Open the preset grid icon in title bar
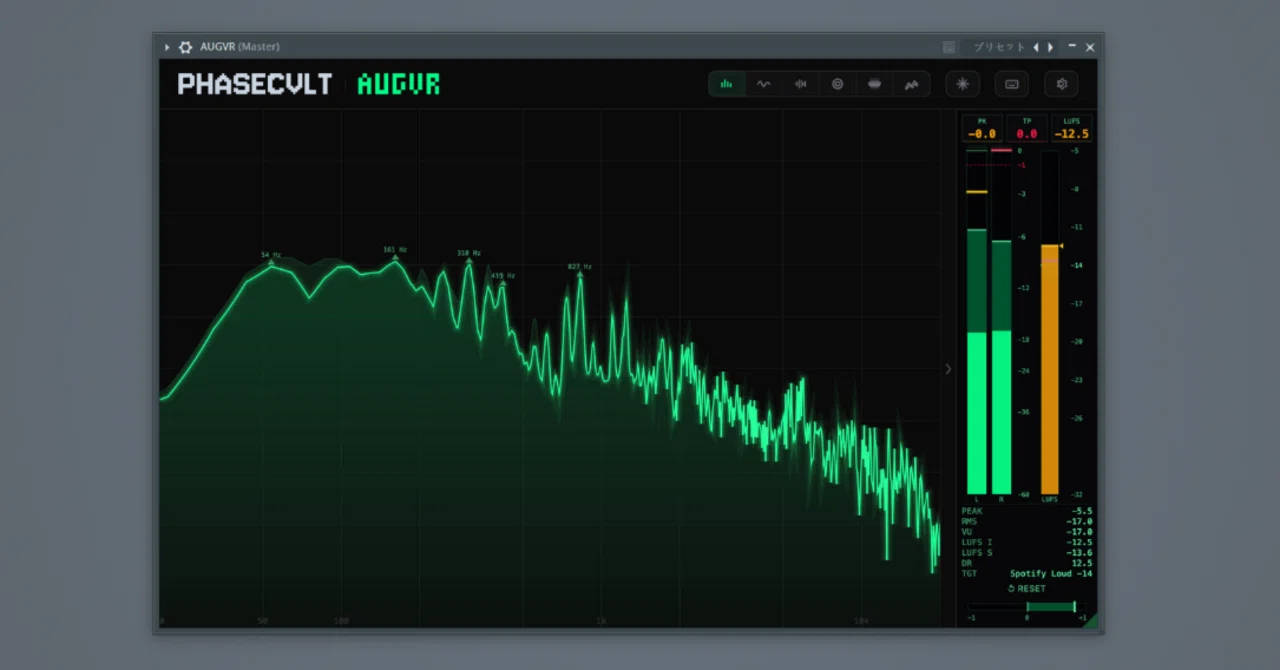Viewport: 1280px width, 670px height. tap(949, 47)
